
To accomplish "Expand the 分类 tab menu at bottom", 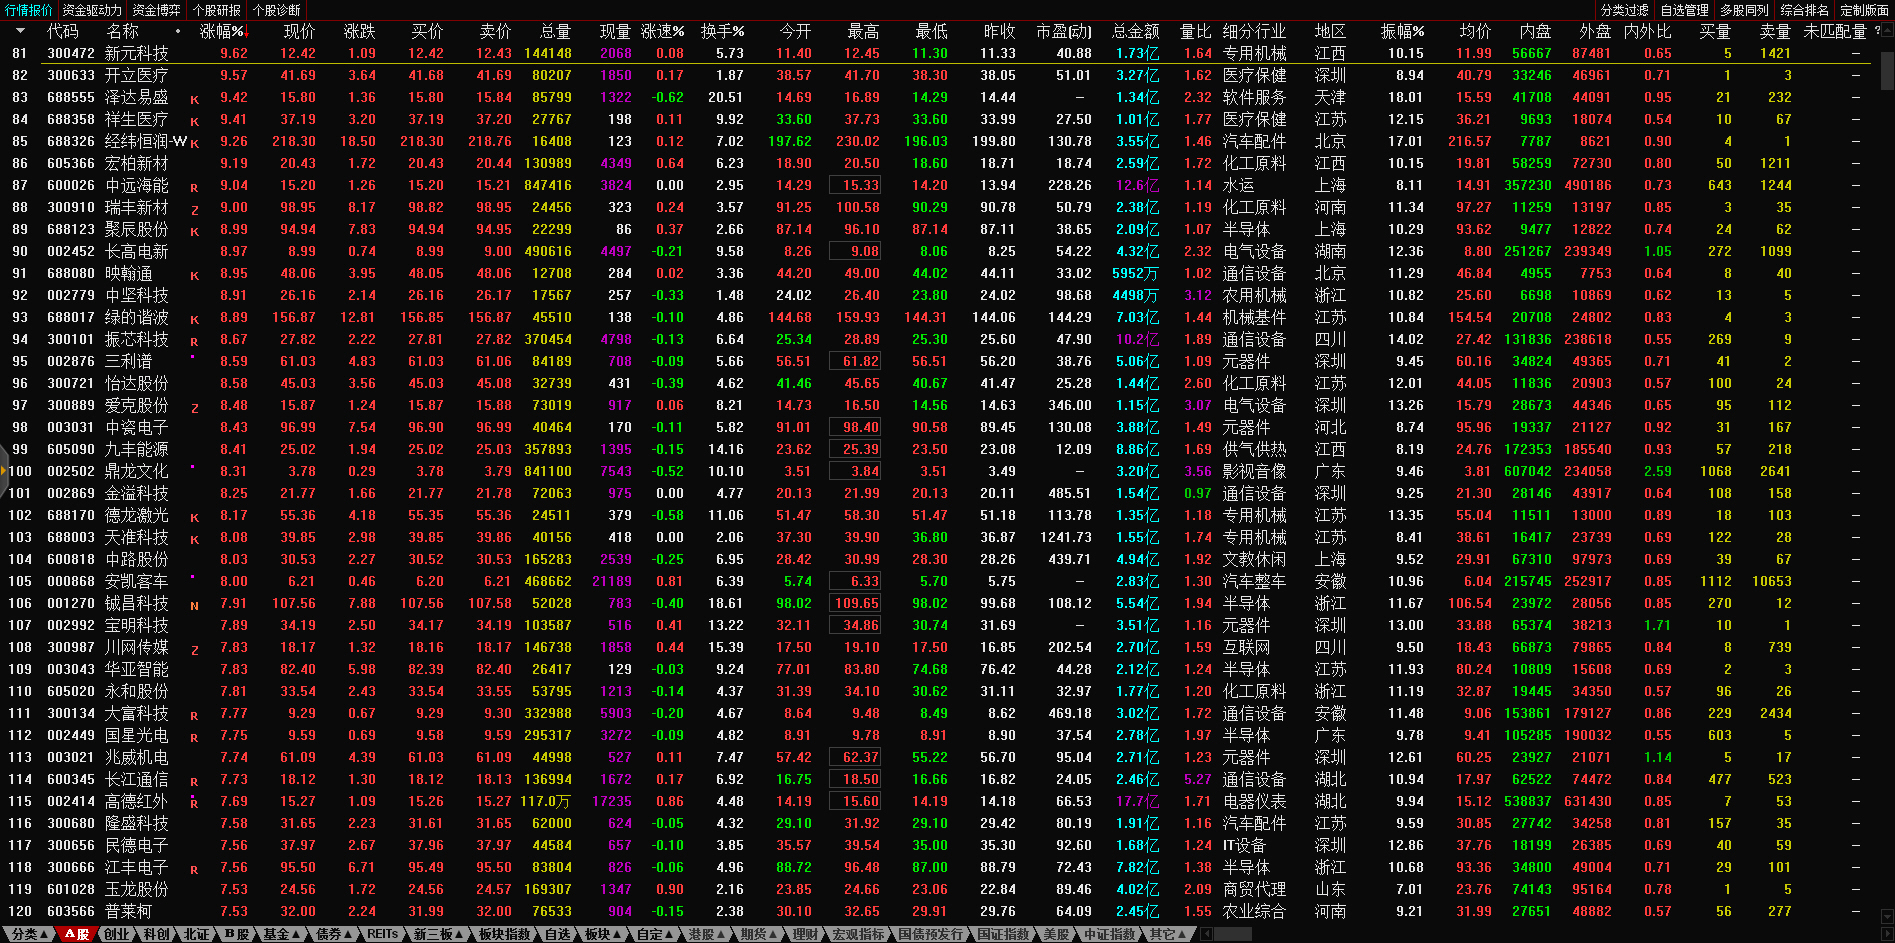I will (29, 934).
